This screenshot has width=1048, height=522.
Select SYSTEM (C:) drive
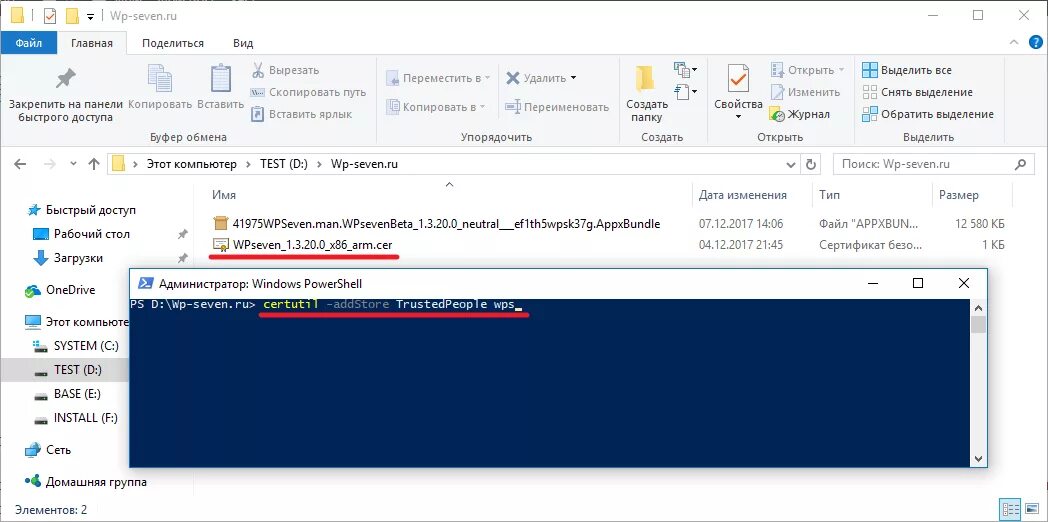pos(86,346)
